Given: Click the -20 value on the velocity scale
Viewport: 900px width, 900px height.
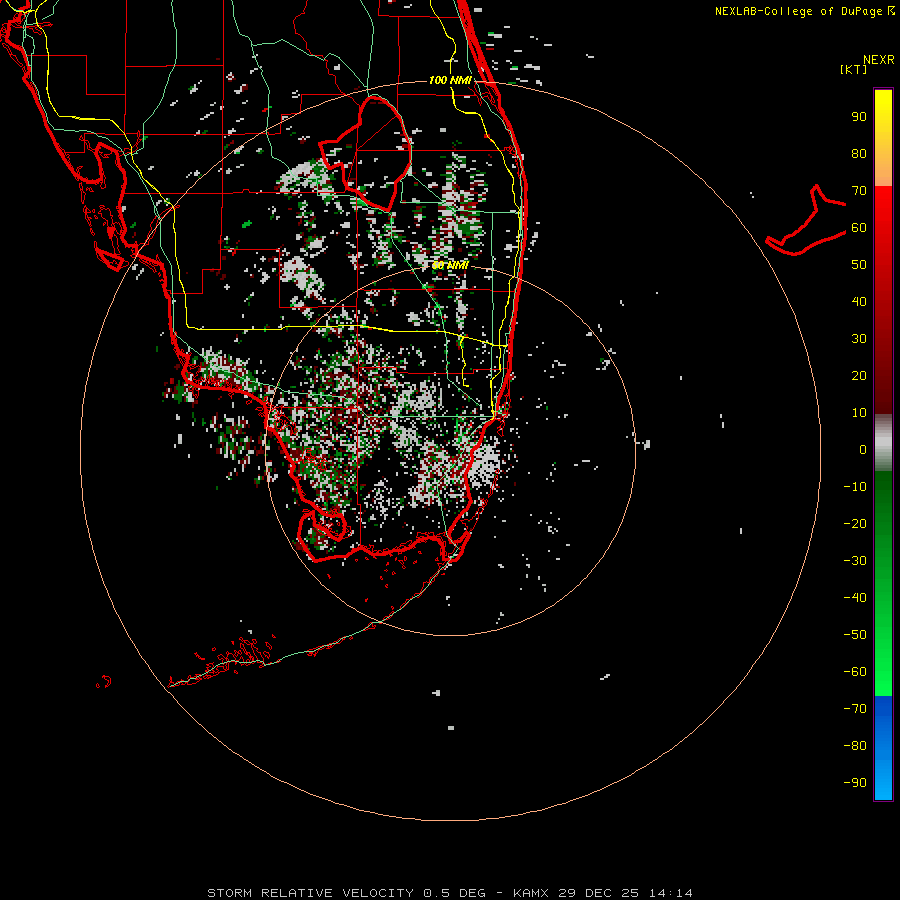Looking at the screenshot, I should coord(855,523).
